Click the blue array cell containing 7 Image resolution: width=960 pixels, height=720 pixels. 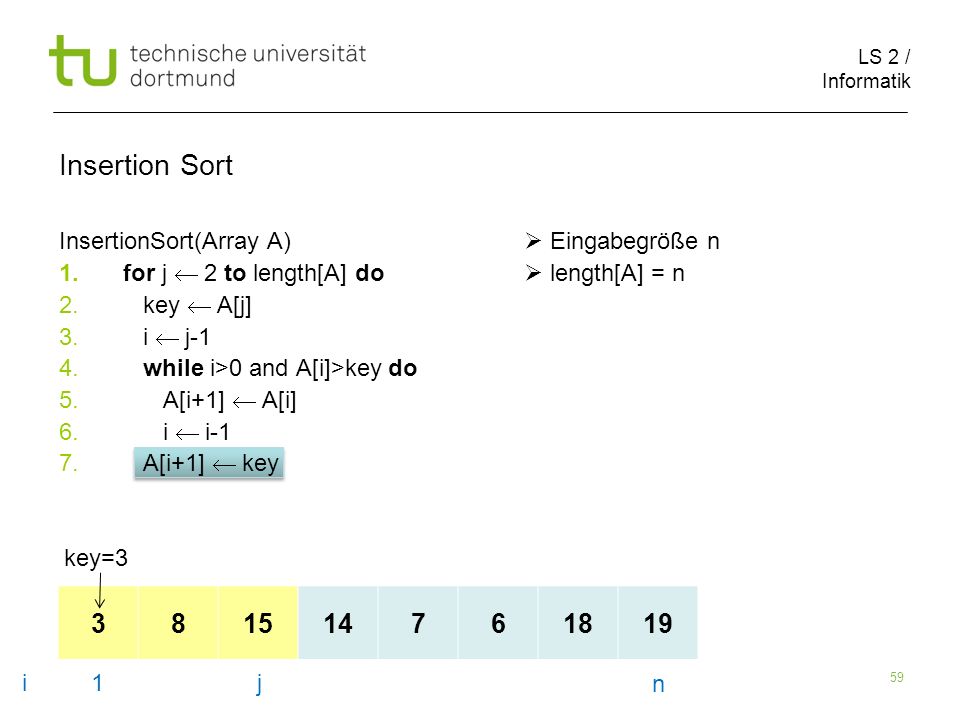click(418, 623)
